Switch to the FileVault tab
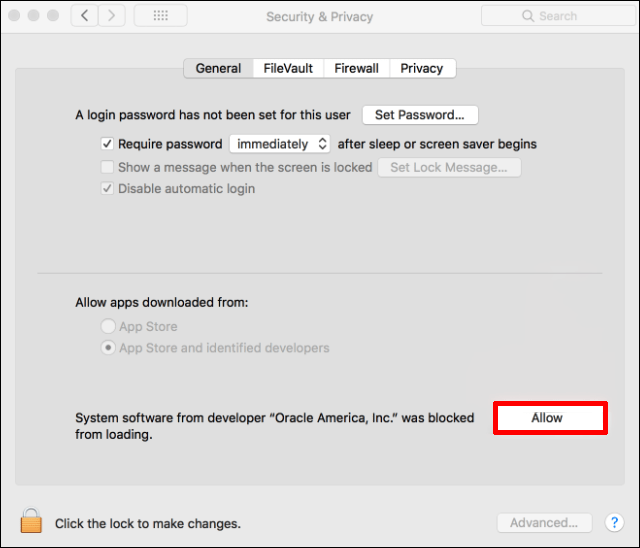The width and height of the screenshot is (640, 548). pyautogui.click(x=288, y=68)
